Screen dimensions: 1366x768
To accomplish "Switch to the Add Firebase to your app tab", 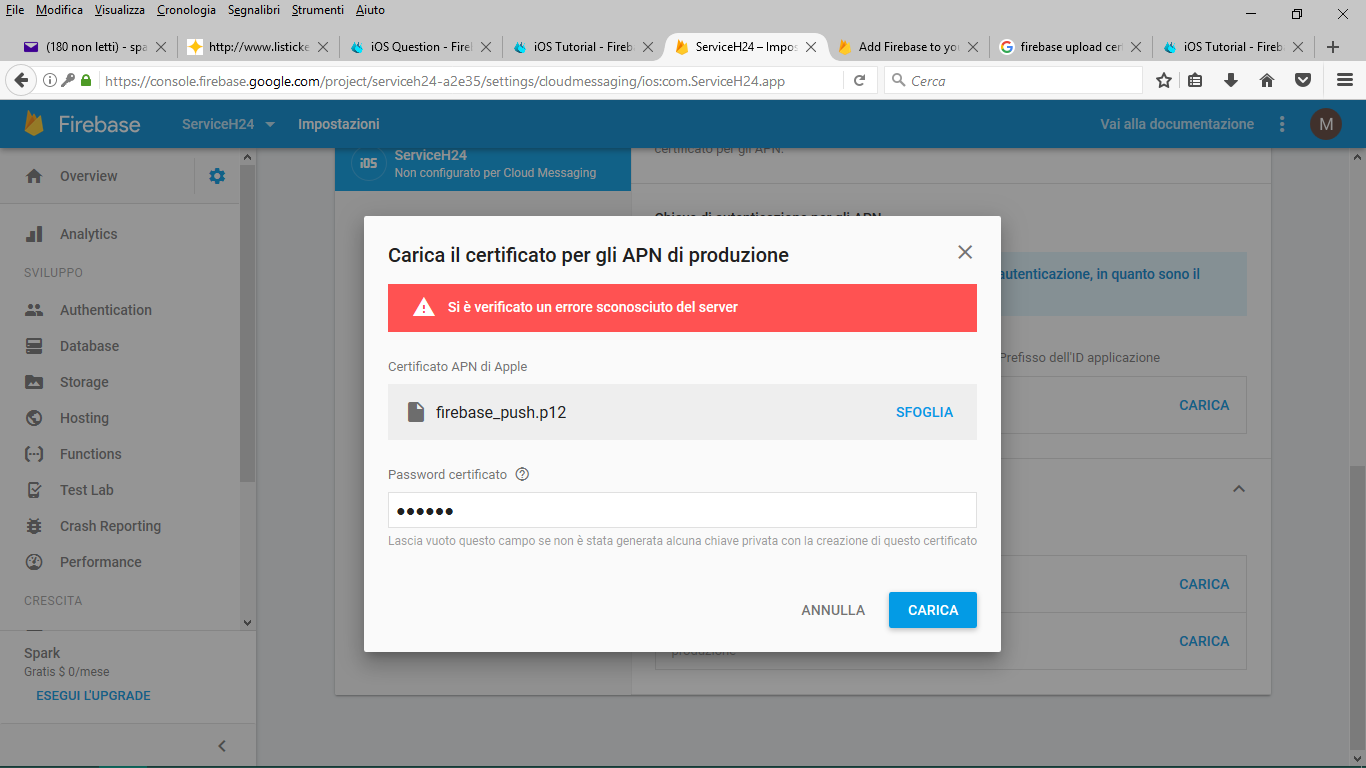I will [x=908, y=47].
